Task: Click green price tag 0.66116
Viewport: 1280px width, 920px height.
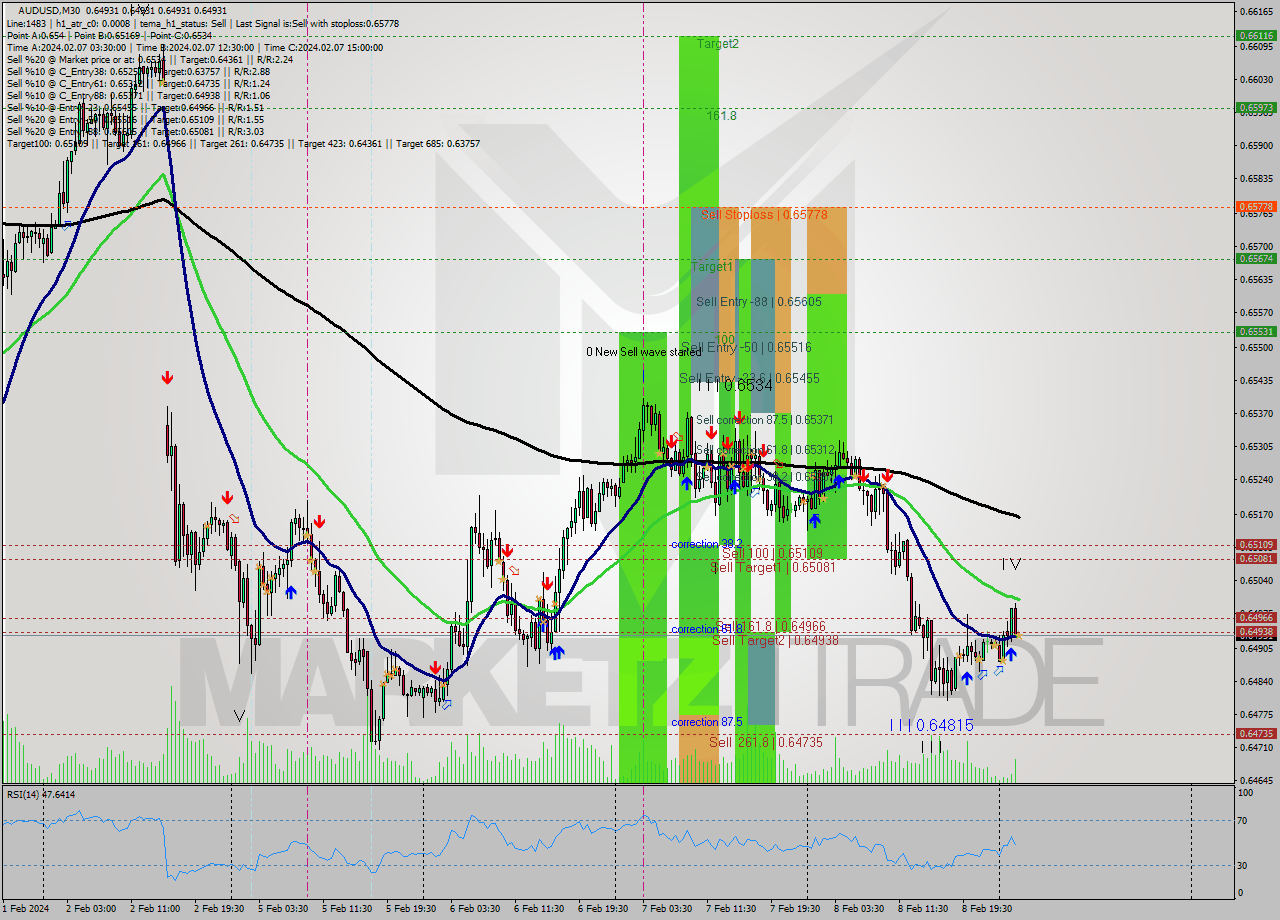Action: pos(1257,35)
